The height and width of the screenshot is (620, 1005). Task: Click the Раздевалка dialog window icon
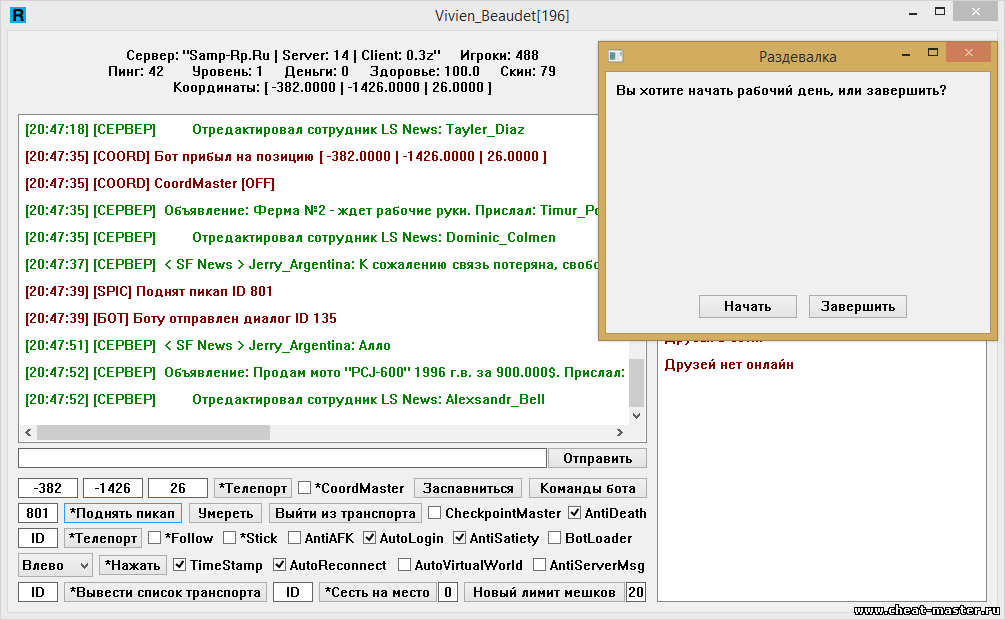click(616, 57)
